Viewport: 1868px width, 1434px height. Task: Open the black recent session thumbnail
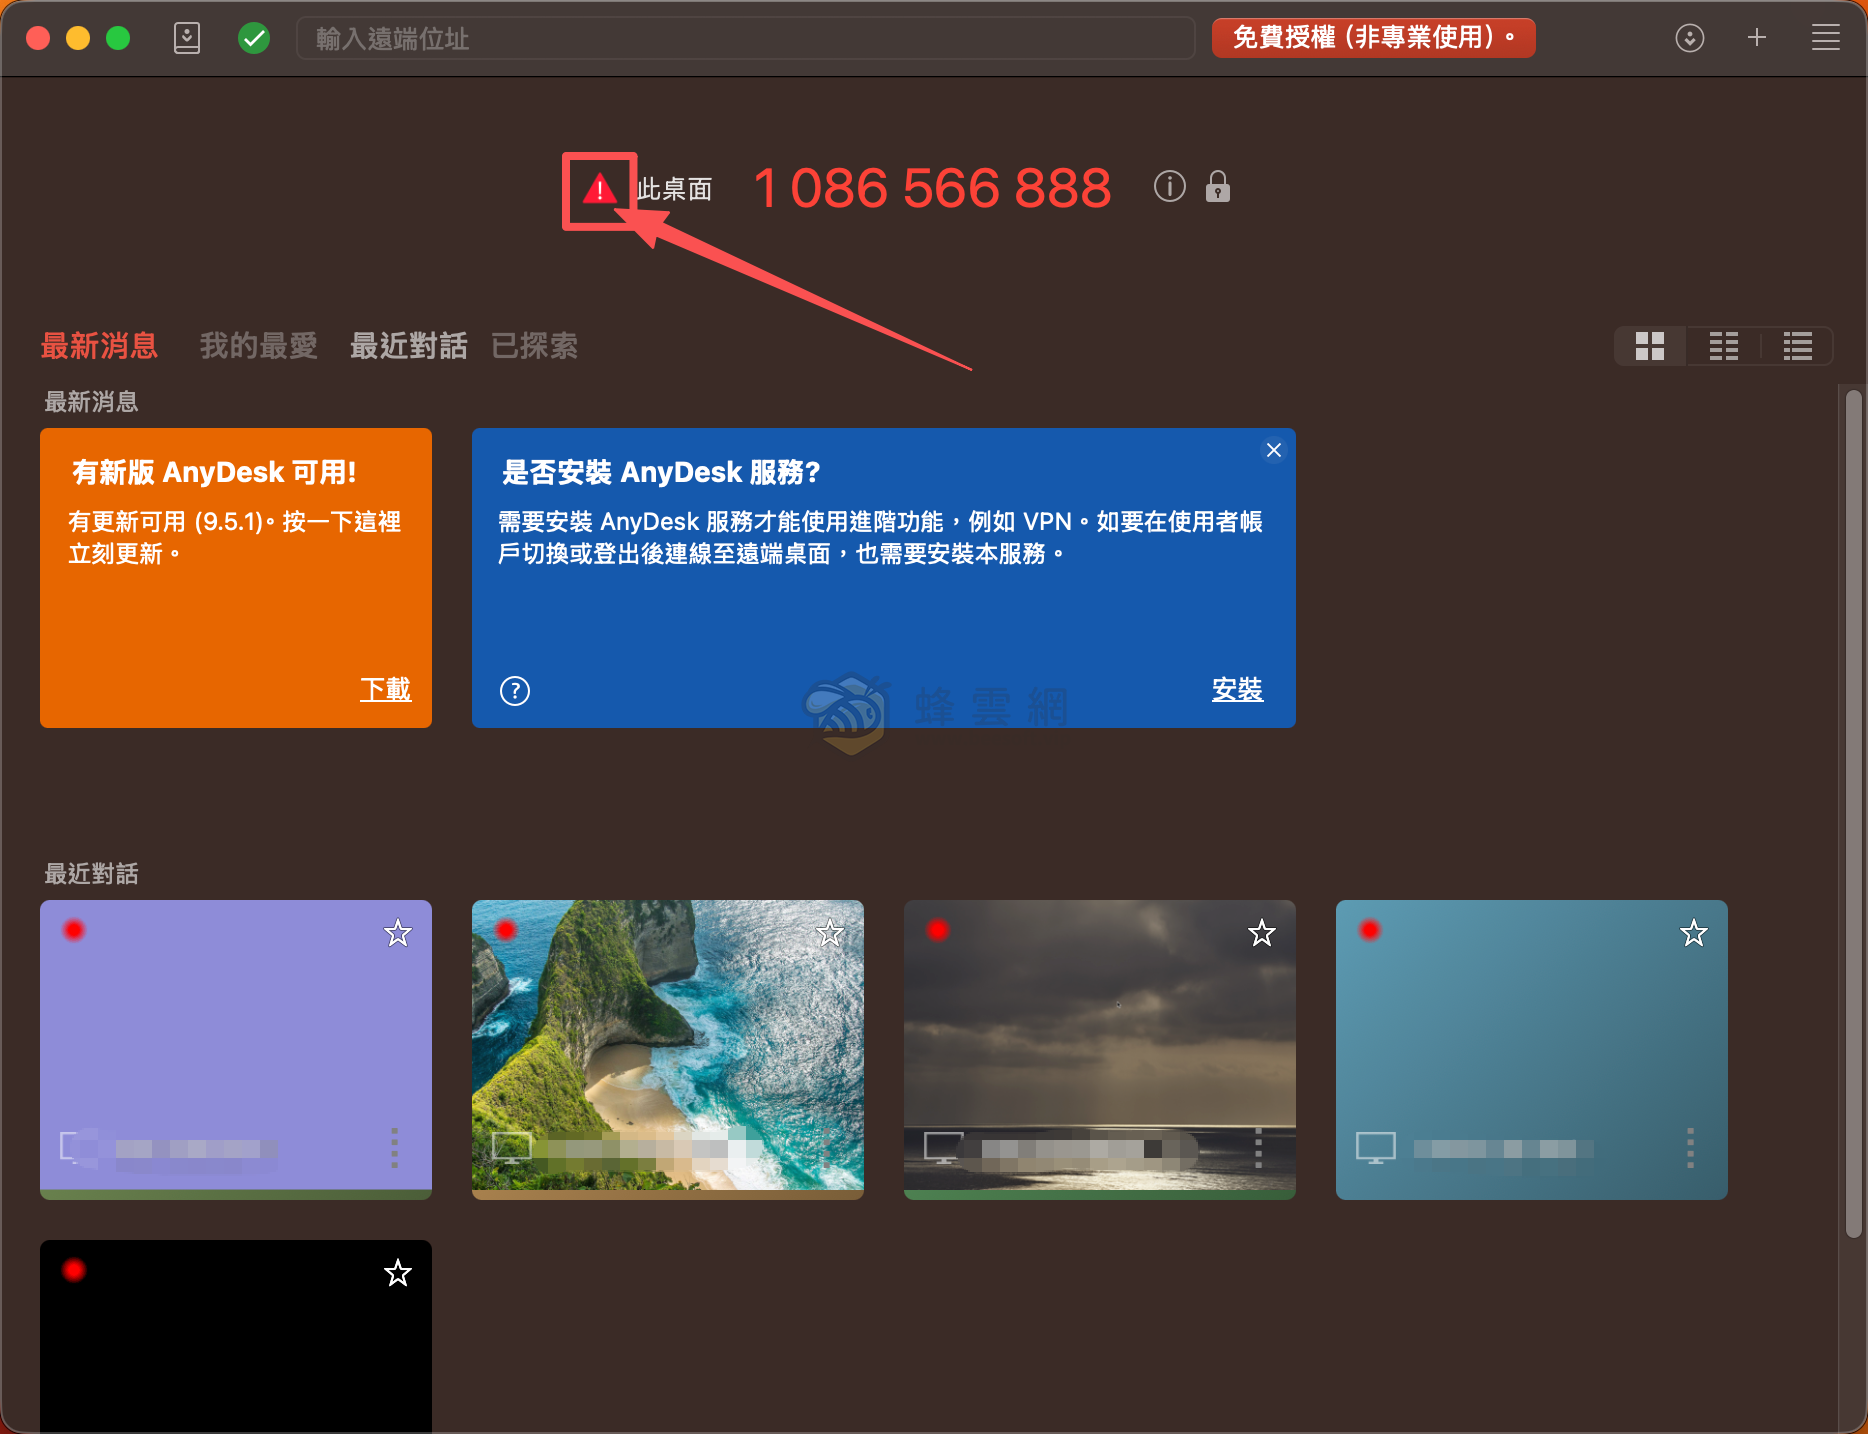pos(236,1336)
